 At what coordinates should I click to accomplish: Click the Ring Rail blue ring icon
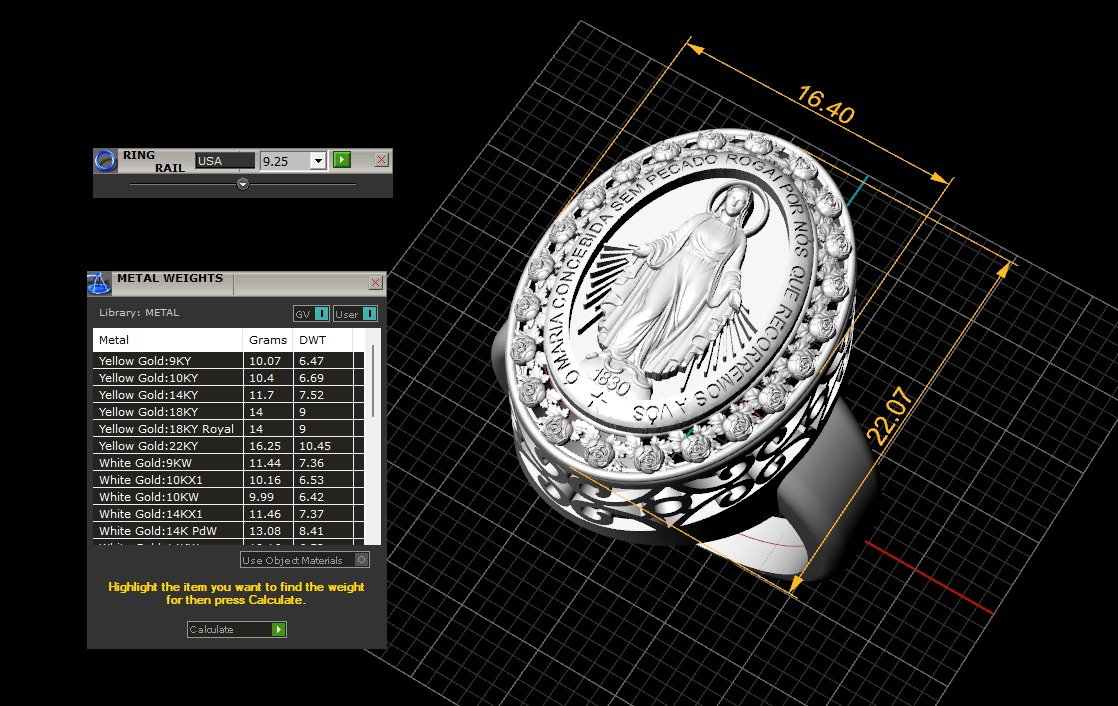[105, 160]
